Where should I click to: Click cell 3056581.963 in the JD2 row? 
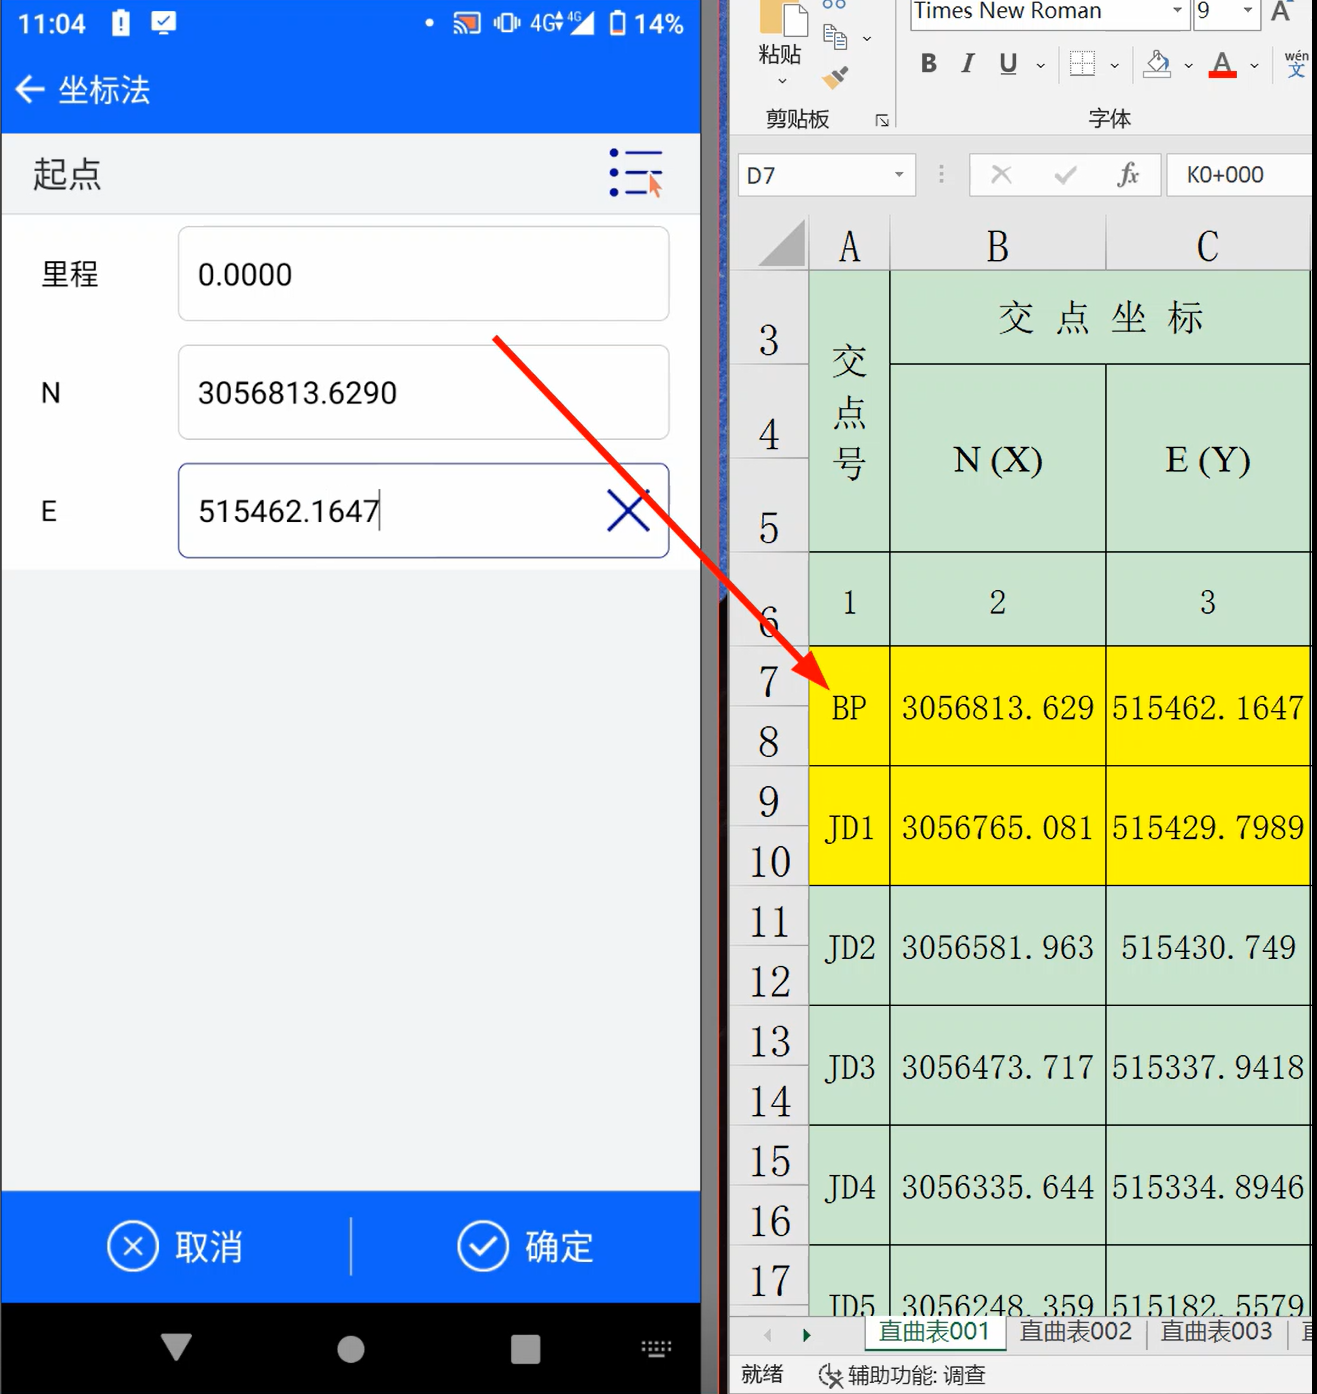(998, 946)
